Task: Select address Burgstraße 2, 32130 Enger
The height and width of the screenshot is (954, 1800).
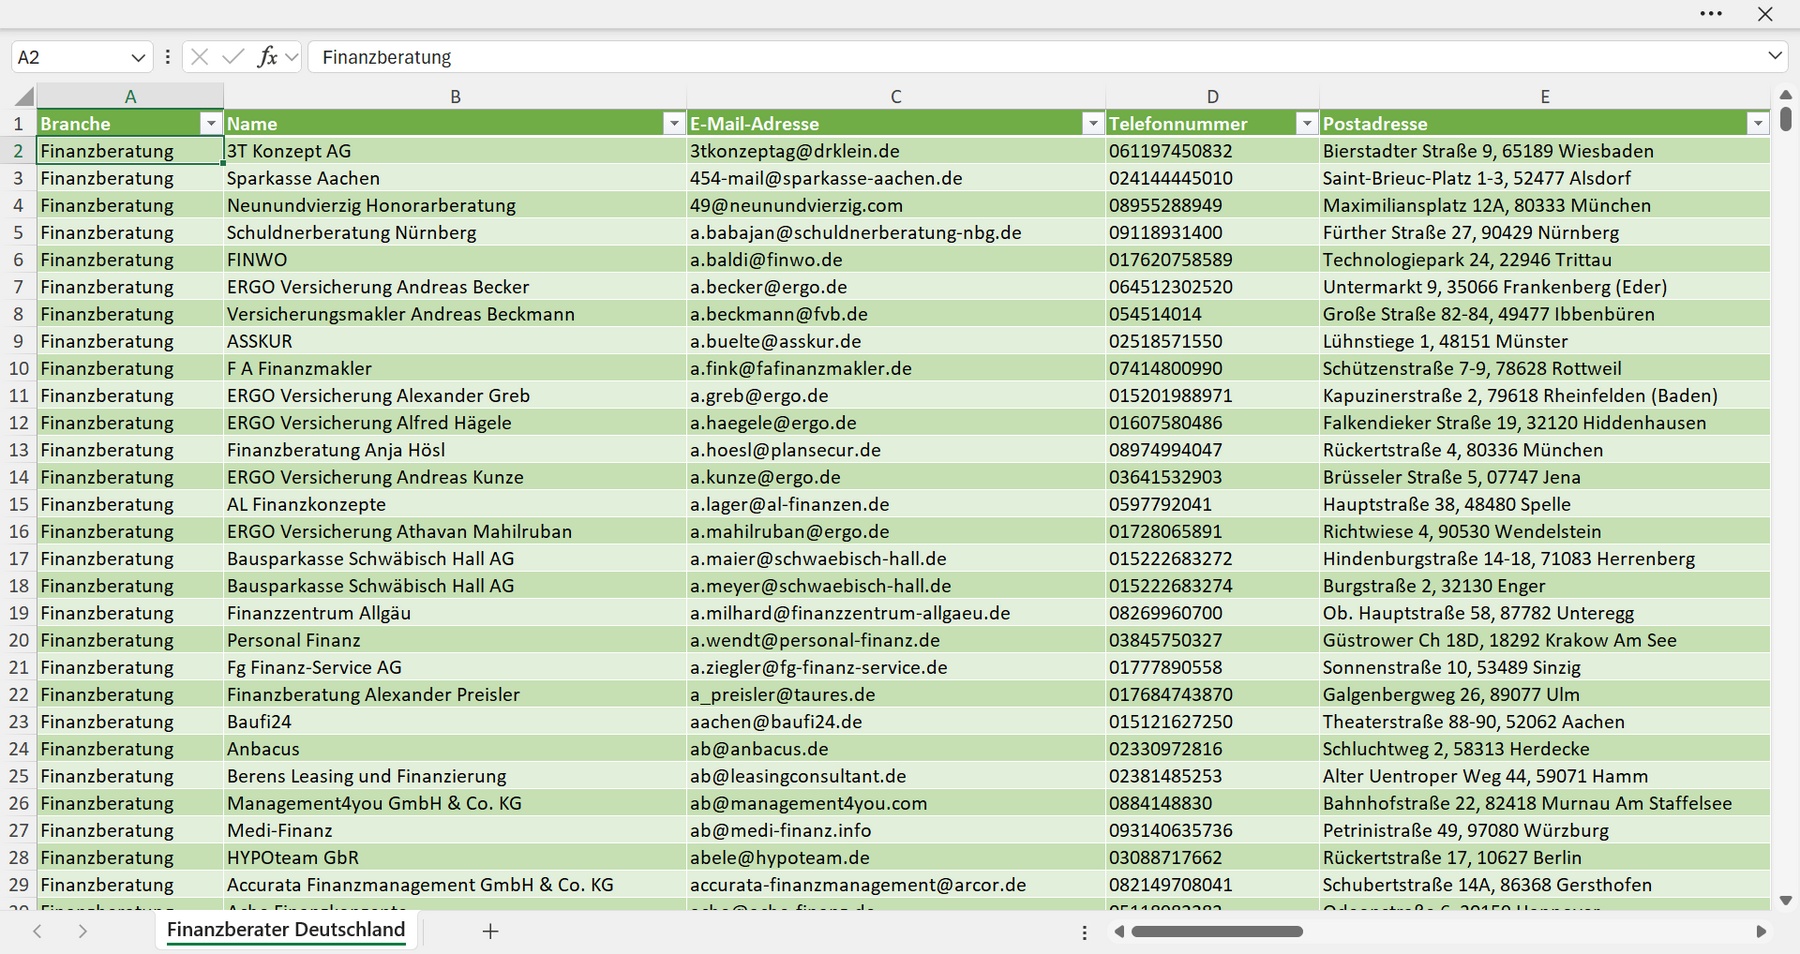Action: click(1545, 586)
